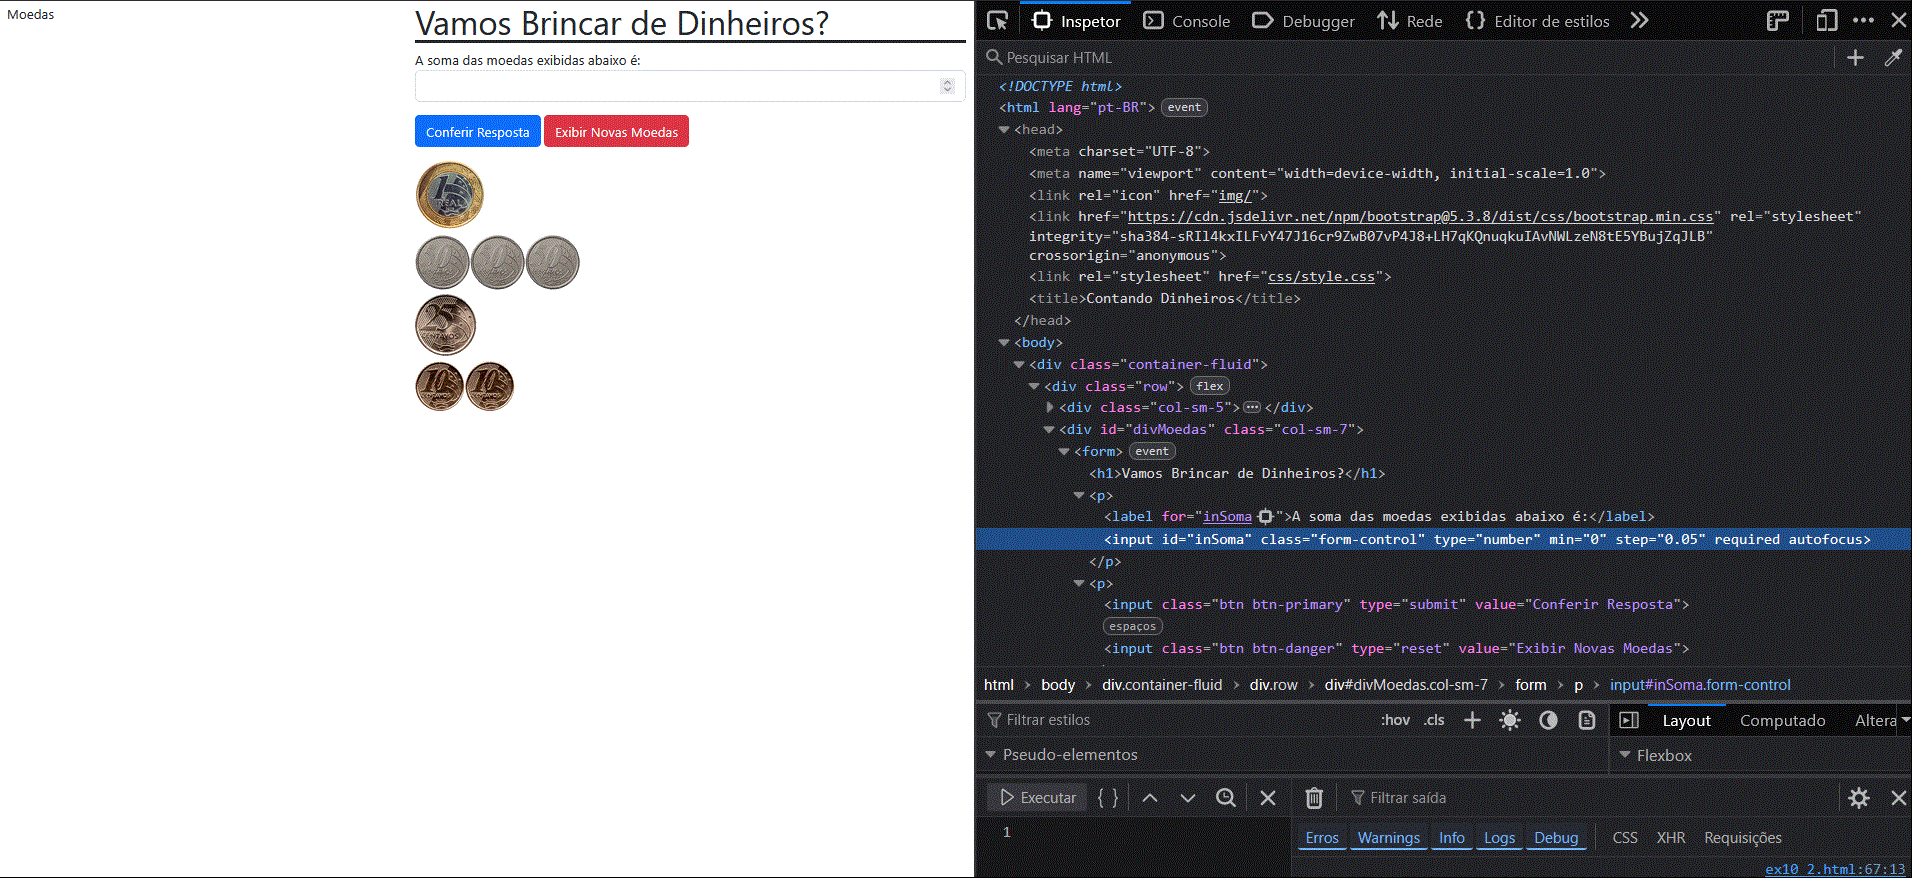
Task: Toggle the .cls classes panel
Action: coord(1434,720)
